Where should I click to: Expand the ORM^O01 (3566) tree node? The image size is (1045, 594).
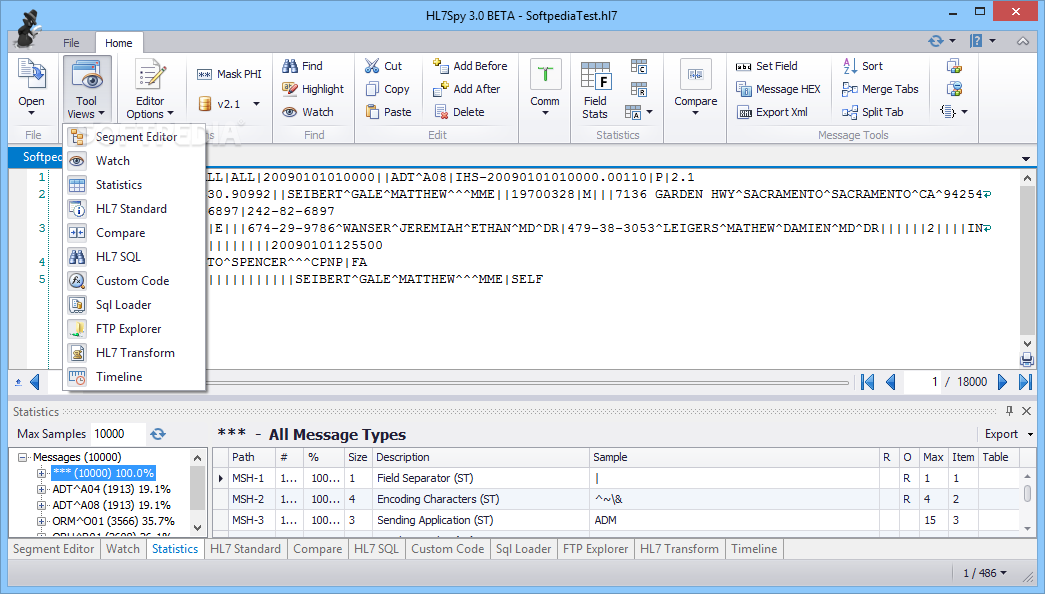tap(41, 521)
